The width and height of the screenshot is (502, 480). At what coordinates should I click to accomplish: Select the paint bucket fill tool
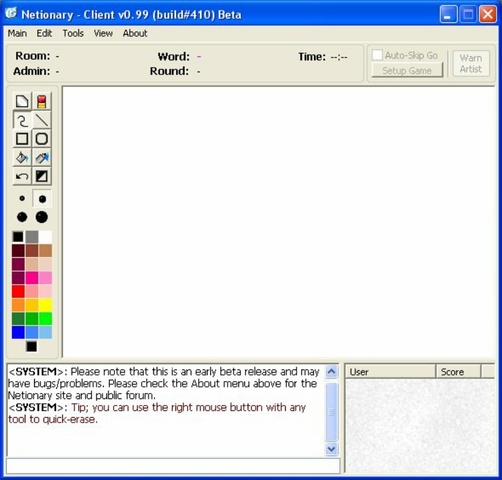pyautogui.click(x=22, y=158)
